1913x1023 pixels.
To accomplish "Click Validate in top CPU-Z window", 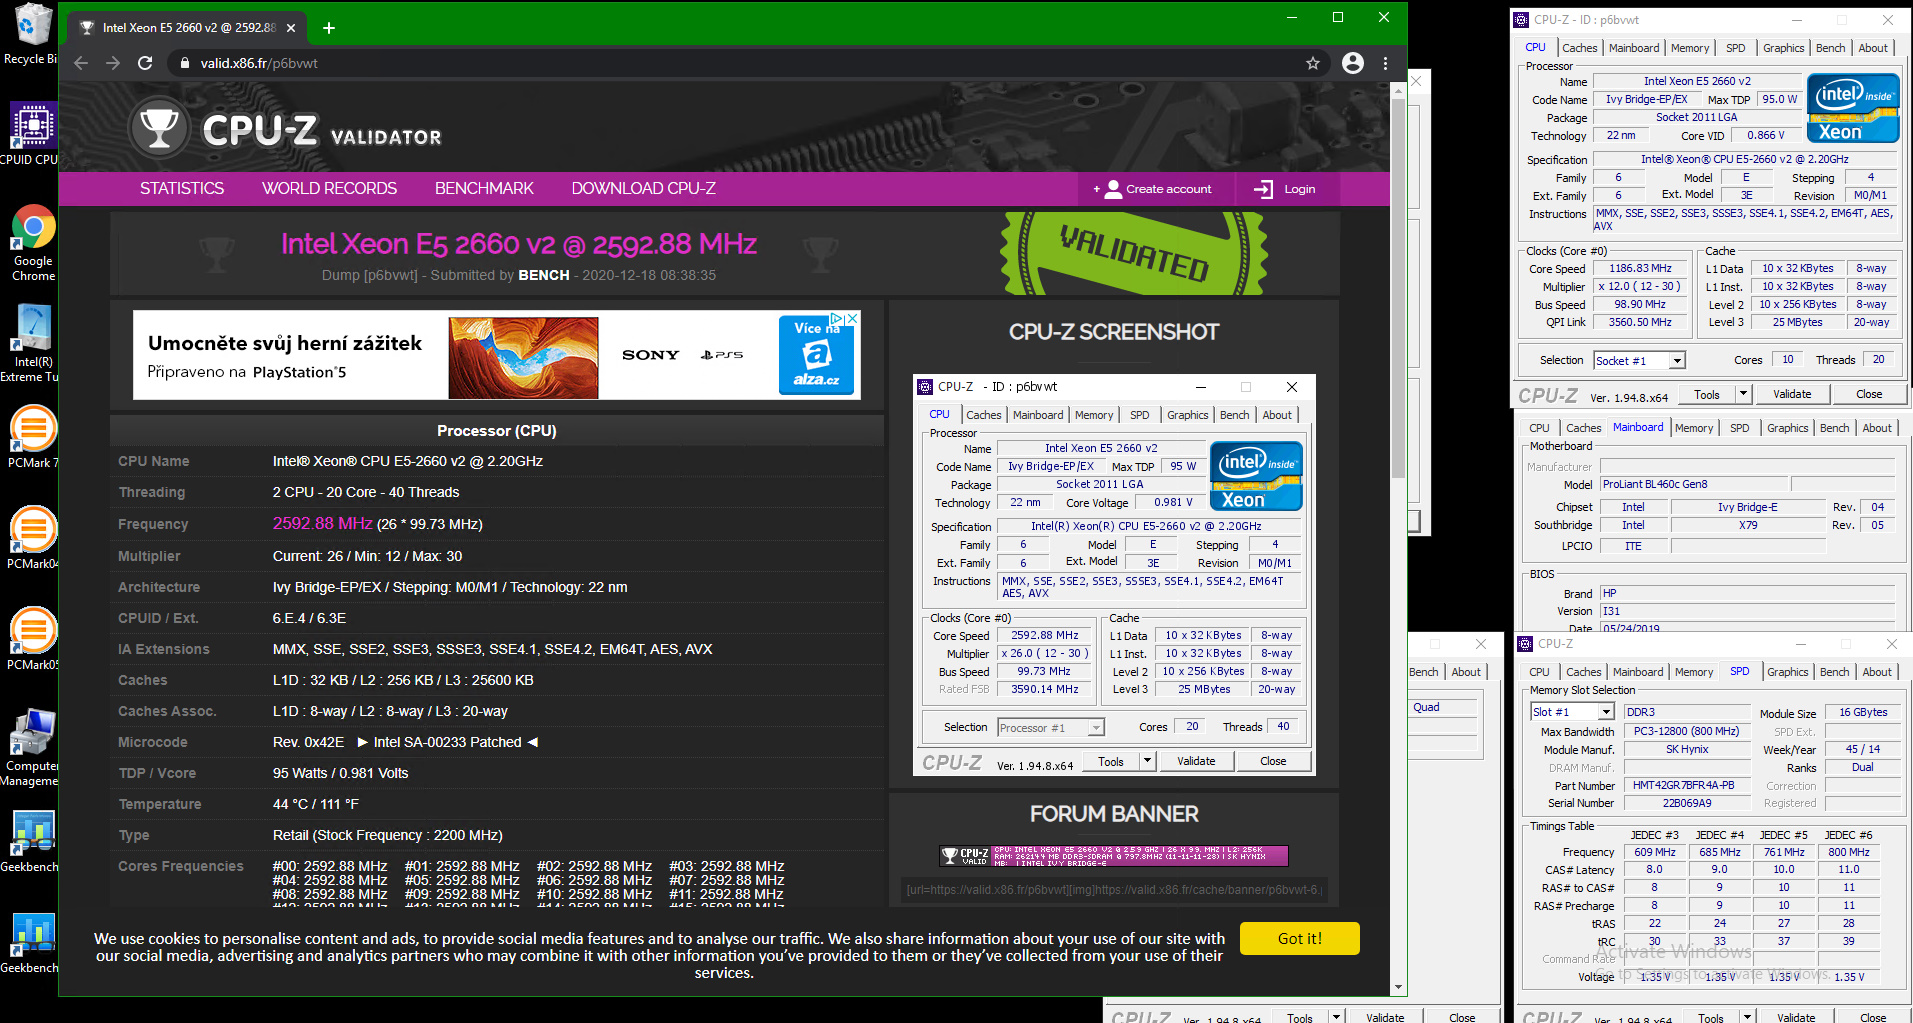I will tap(1792, 394).
